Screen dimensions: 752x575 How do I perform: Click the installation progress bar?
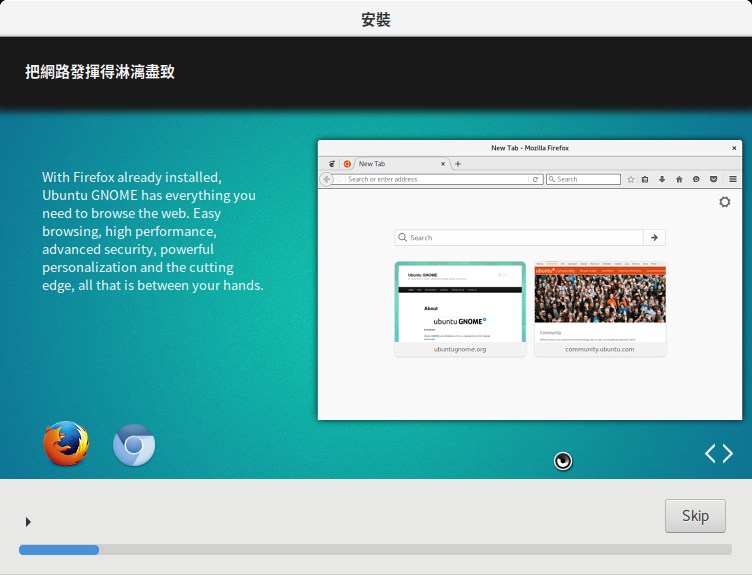[x=375, y=549]
